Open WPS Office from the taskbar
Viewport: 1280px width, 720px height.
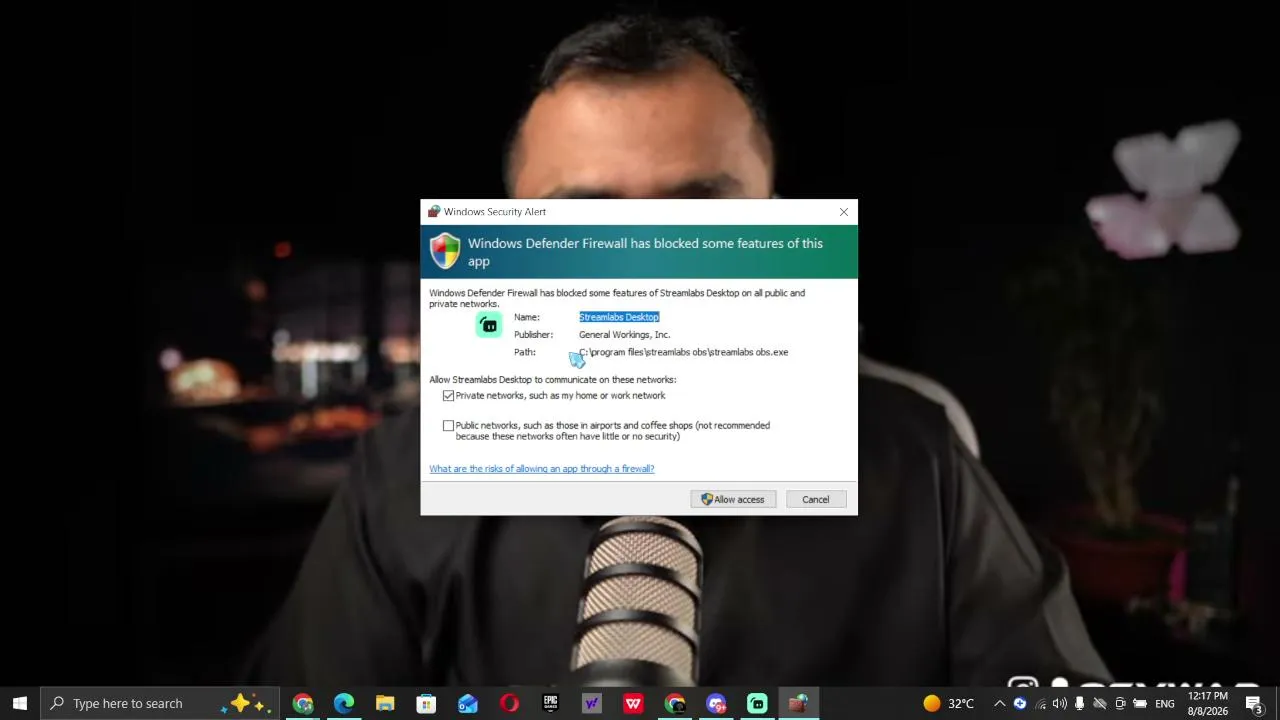633,703
